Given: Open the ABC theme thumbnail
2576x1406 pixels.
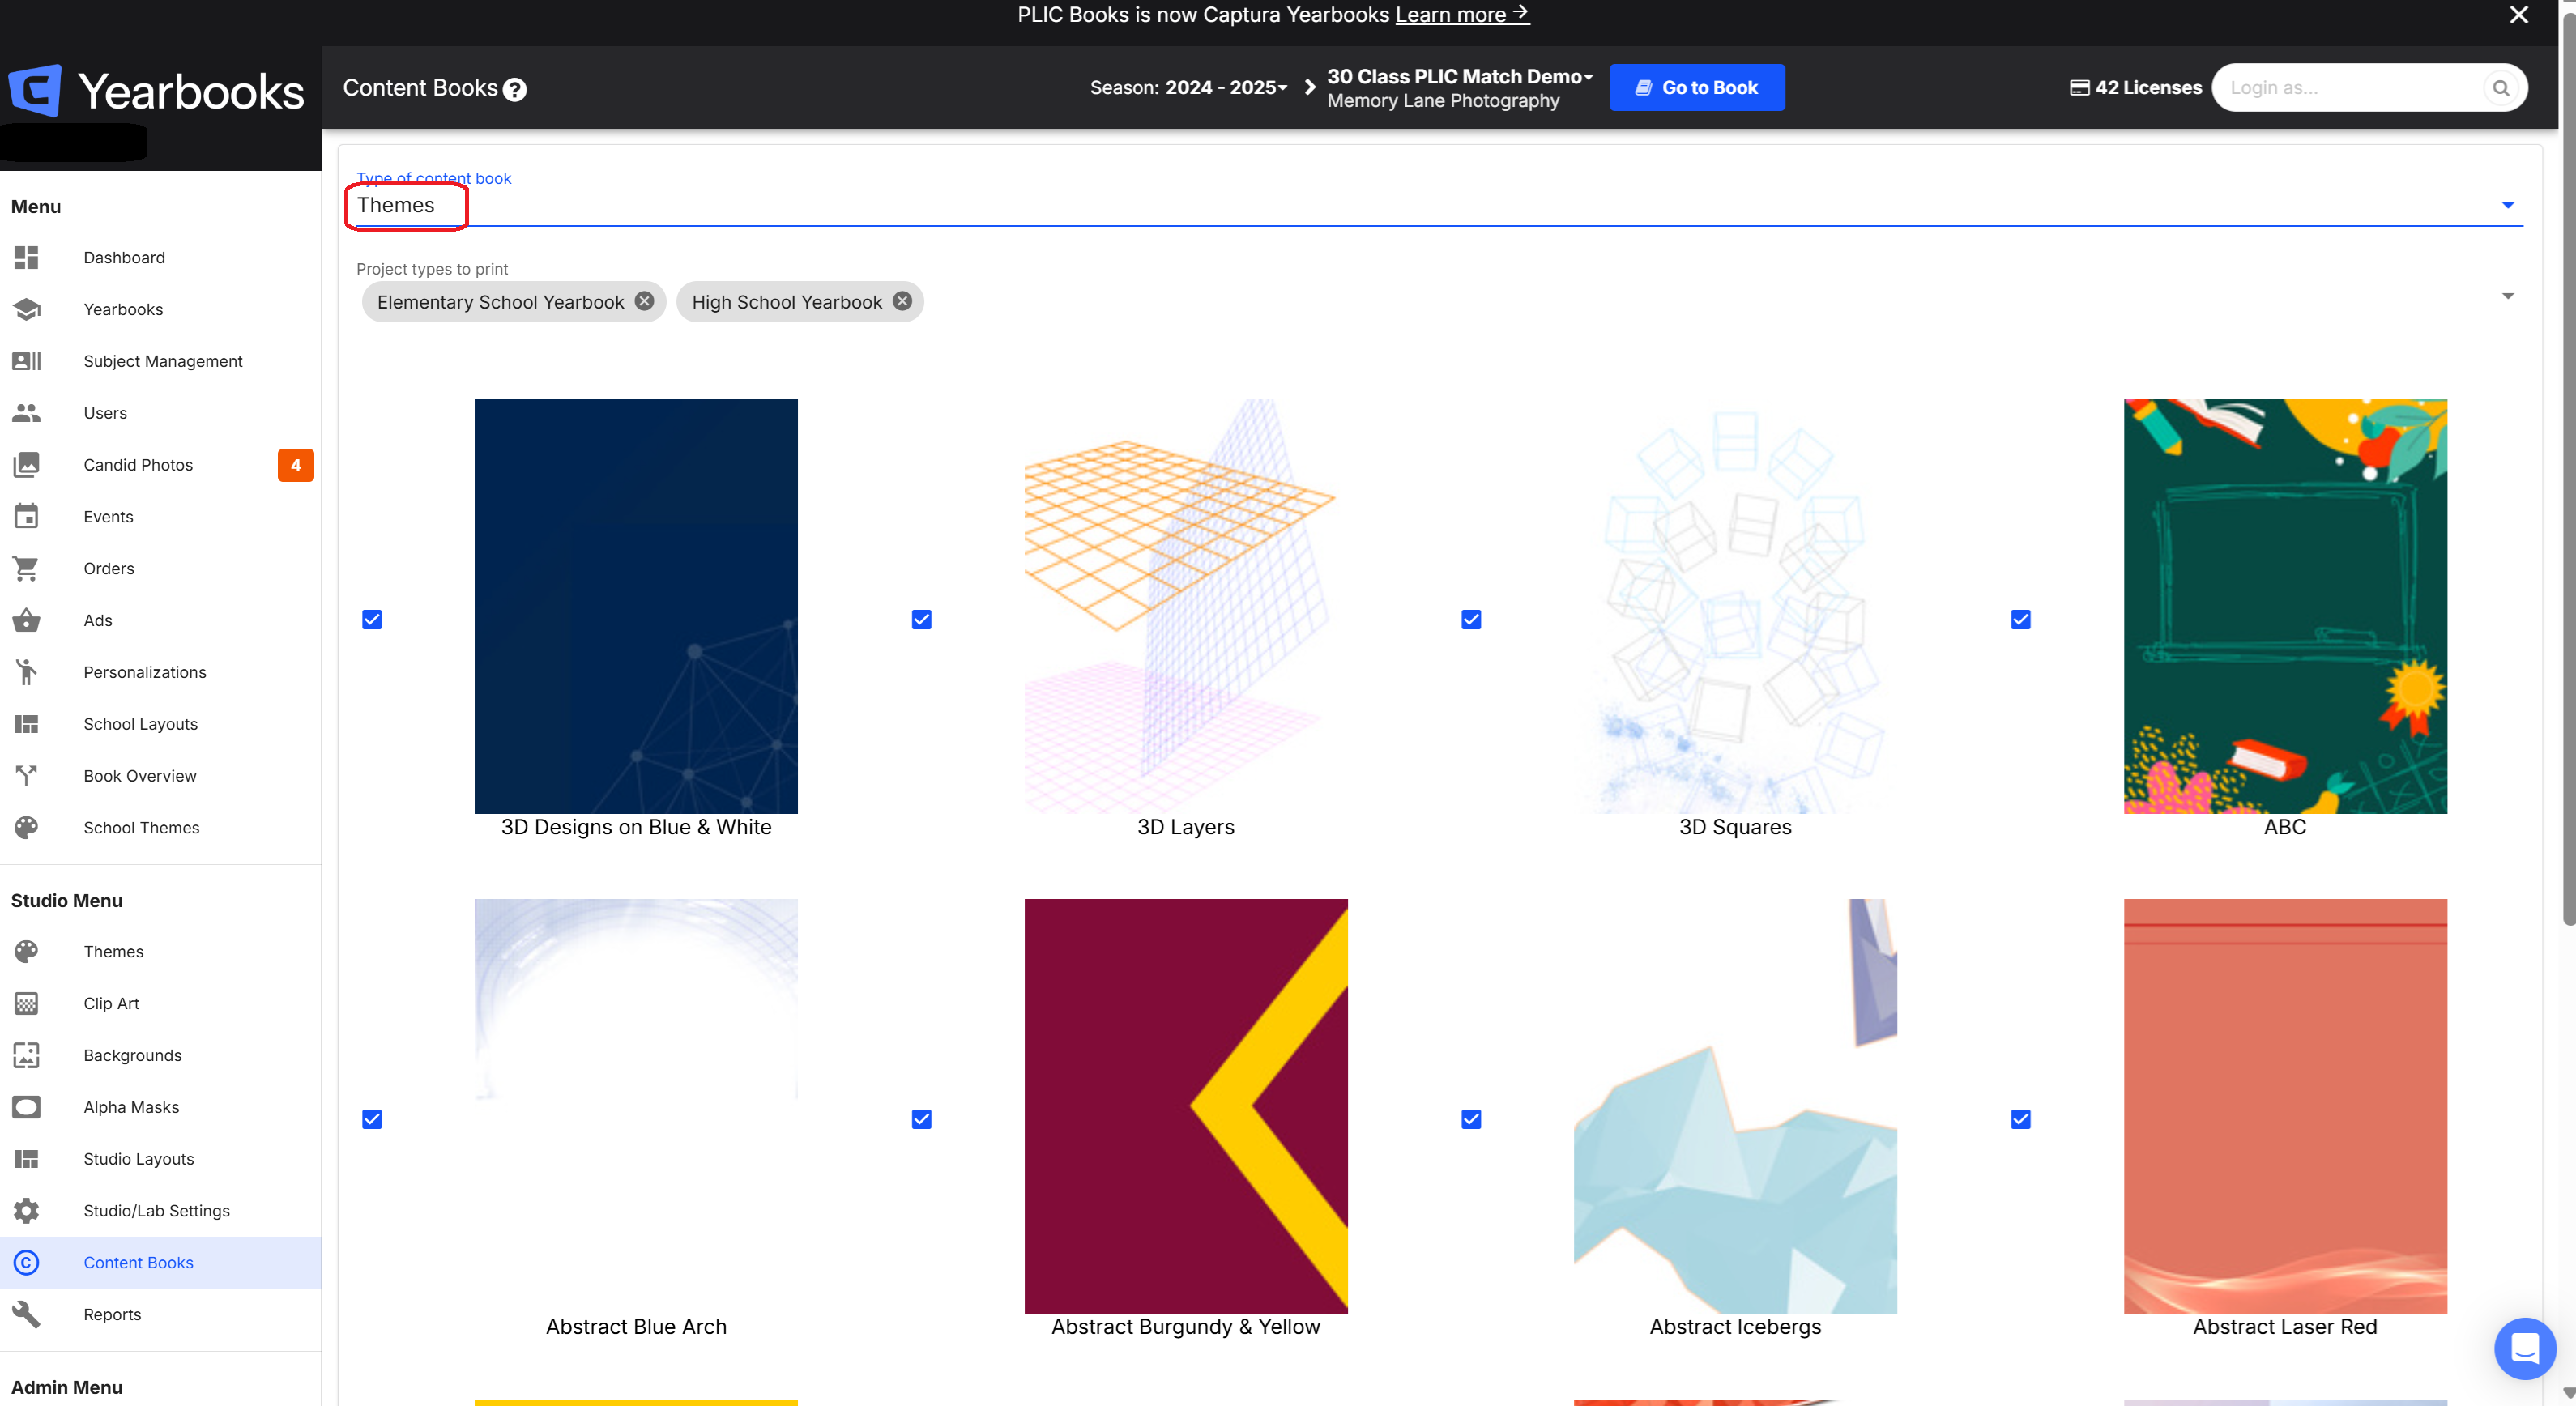Looking at the screenshot, I should (x=2284, y=606).
